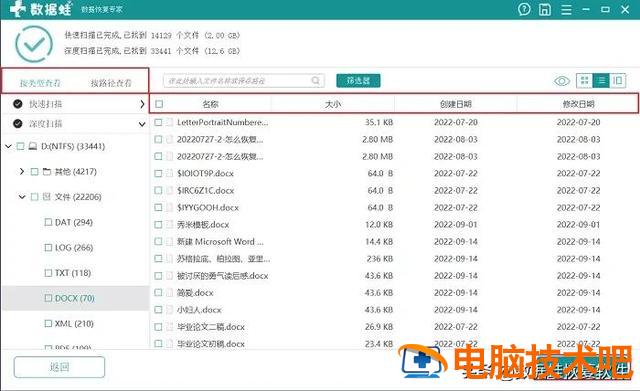Check the TXT (118) checkbox

48,273
